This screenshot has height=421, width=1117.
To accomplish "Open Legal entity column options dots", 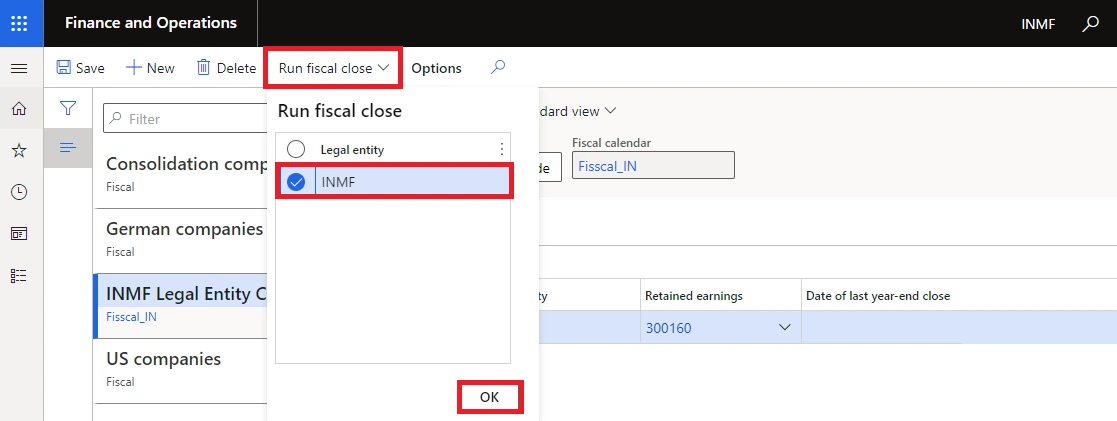I will pyautogui.click(x=502, y=149).
